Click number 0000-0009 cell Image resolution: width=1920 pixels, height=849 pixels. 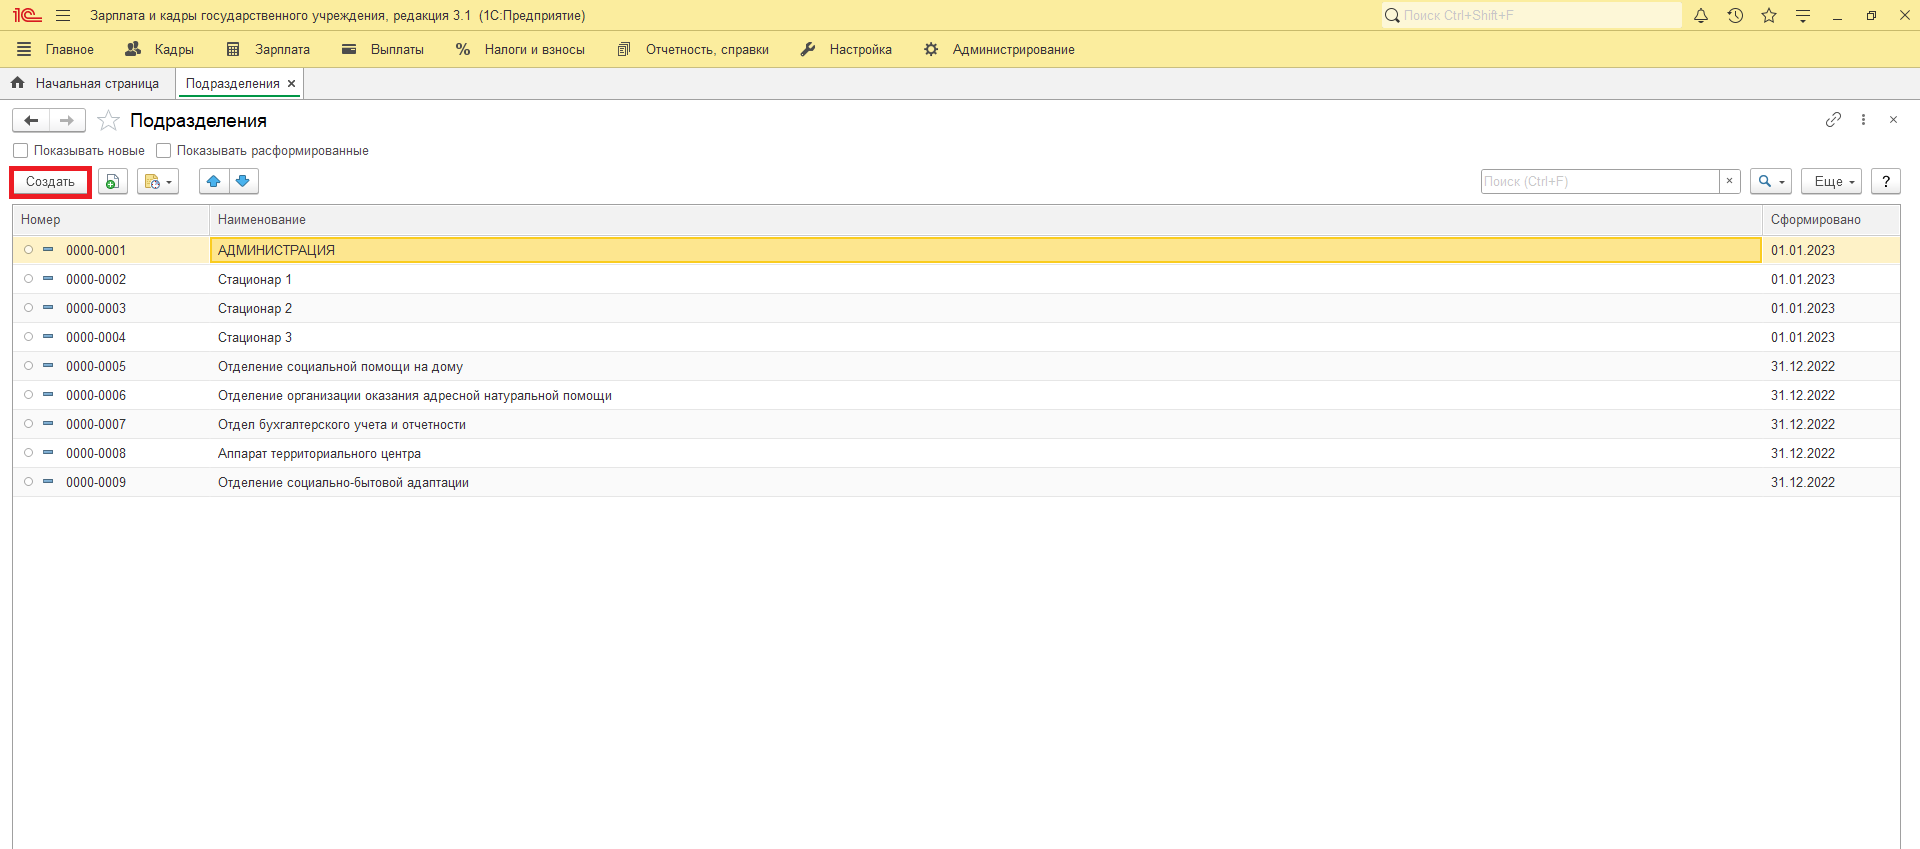(96, 482)
